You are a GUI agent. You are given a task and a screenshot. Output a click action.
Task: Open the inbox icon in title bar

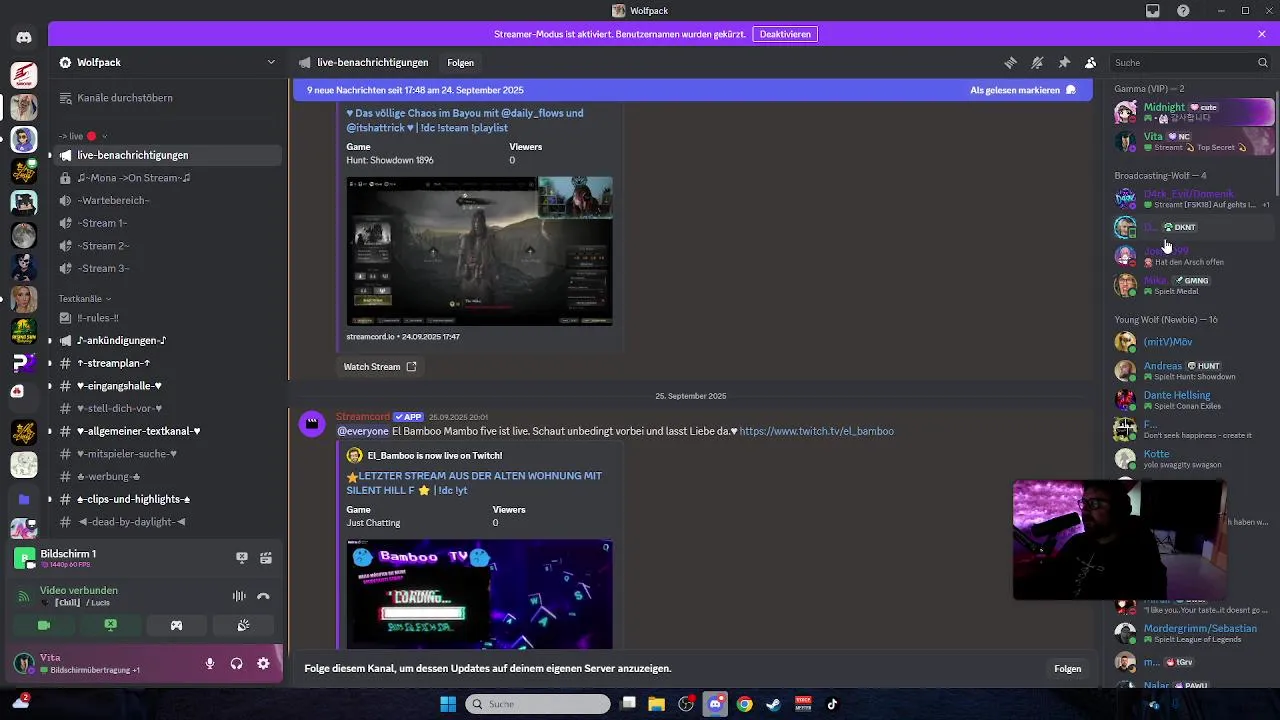coord(1153,11)
